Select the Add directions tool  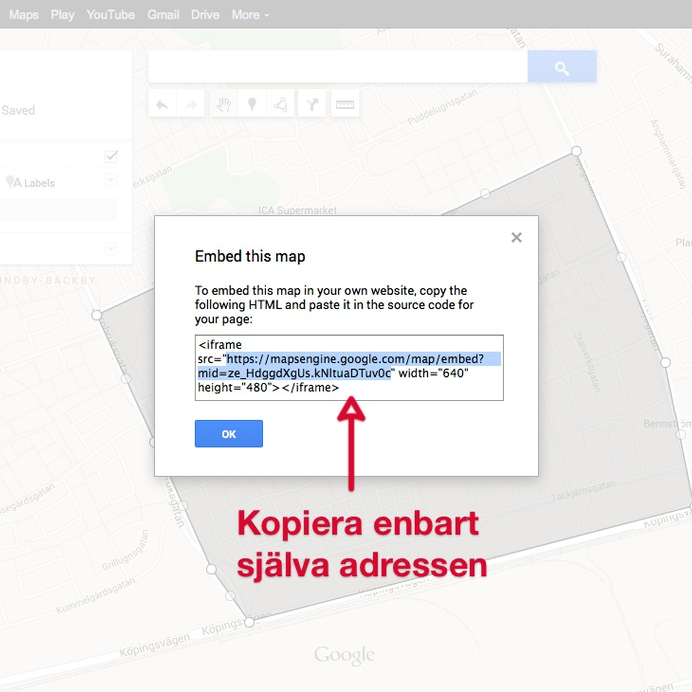[x=313, y=104]
